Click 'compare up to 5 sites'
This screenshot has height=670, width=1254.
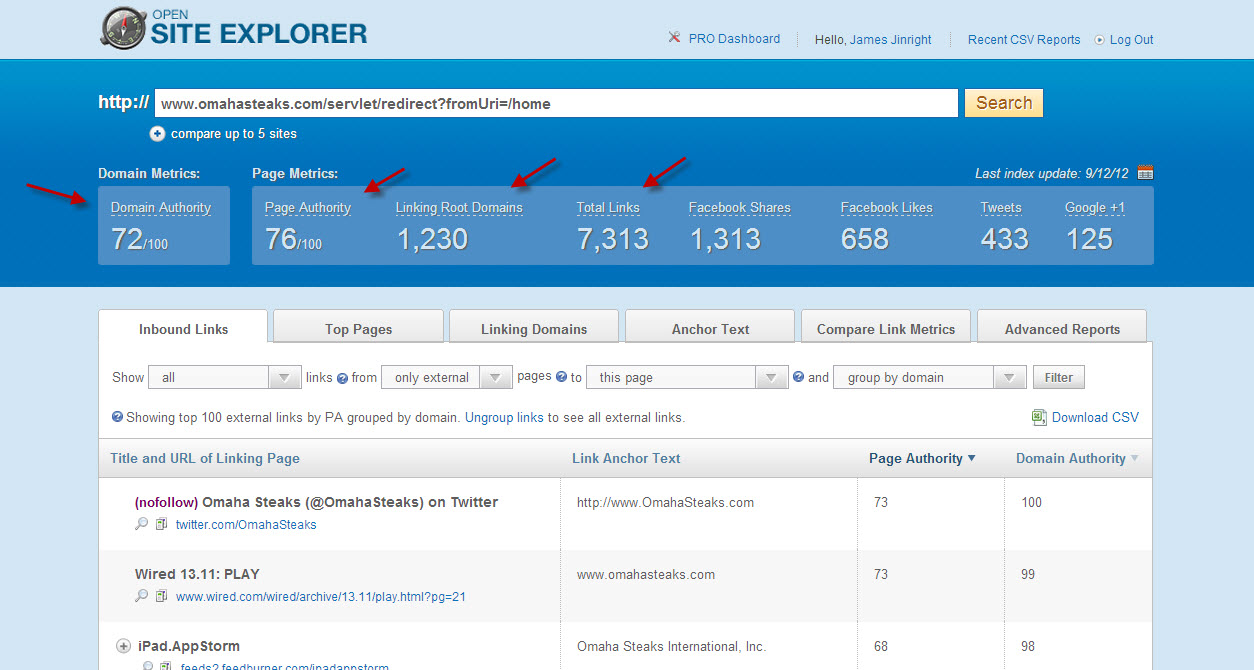coord(234,133)
